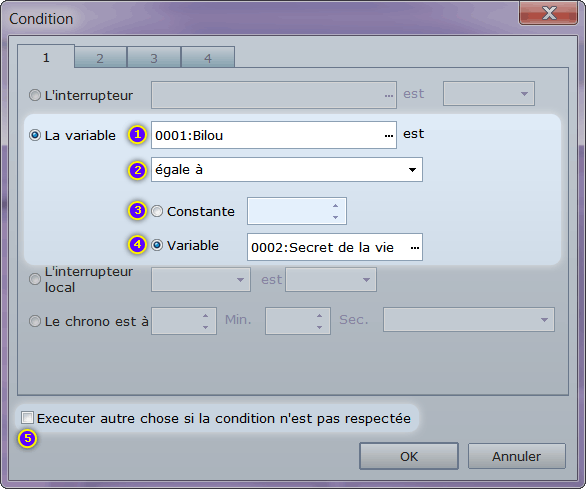Increase the chrono minutes spinner
This screenshot has height=489, width=586.
click(x=205, y=316)
